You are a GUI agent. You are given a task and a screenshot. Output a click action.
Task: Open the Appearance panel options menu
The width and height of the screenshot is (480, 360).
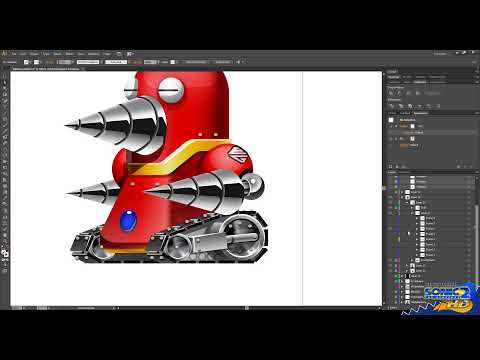tap(476, 113)
